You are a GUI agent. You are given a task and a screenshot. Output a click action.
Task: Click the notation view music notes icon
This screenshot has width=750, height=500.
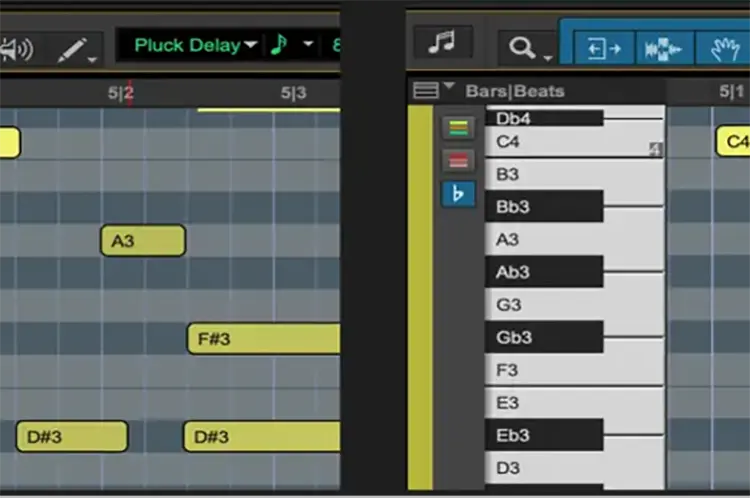442,42
